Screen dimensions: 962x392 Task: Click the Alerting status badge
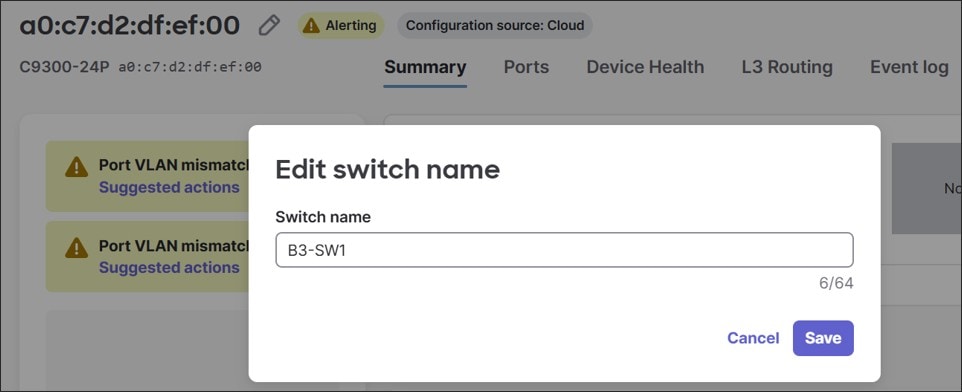pos(341,26)
